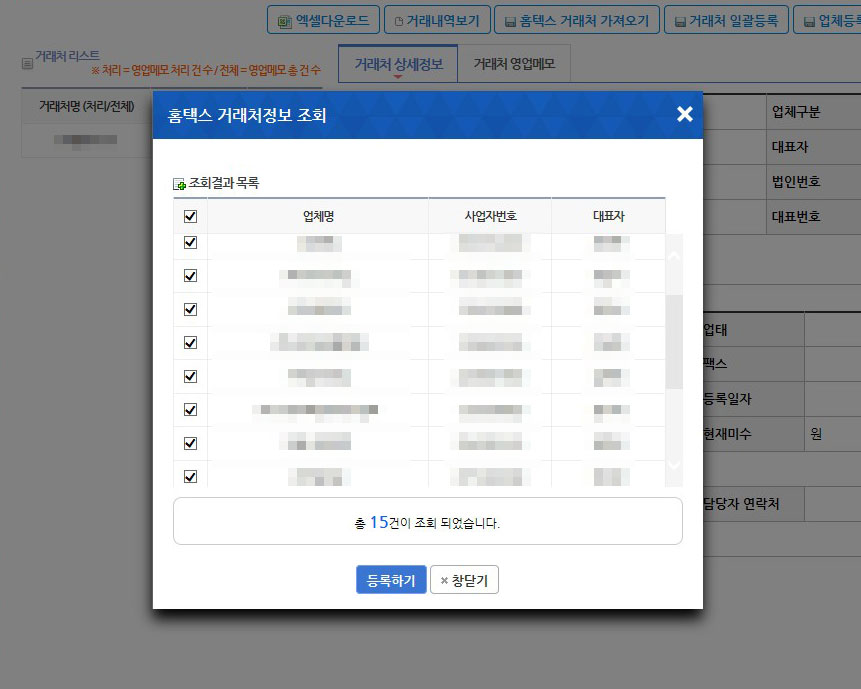The width and height of the screenshot is (861, 689).
Task: Switch to 거래처 영업메모 tab
Action: (x=514, y=64)
